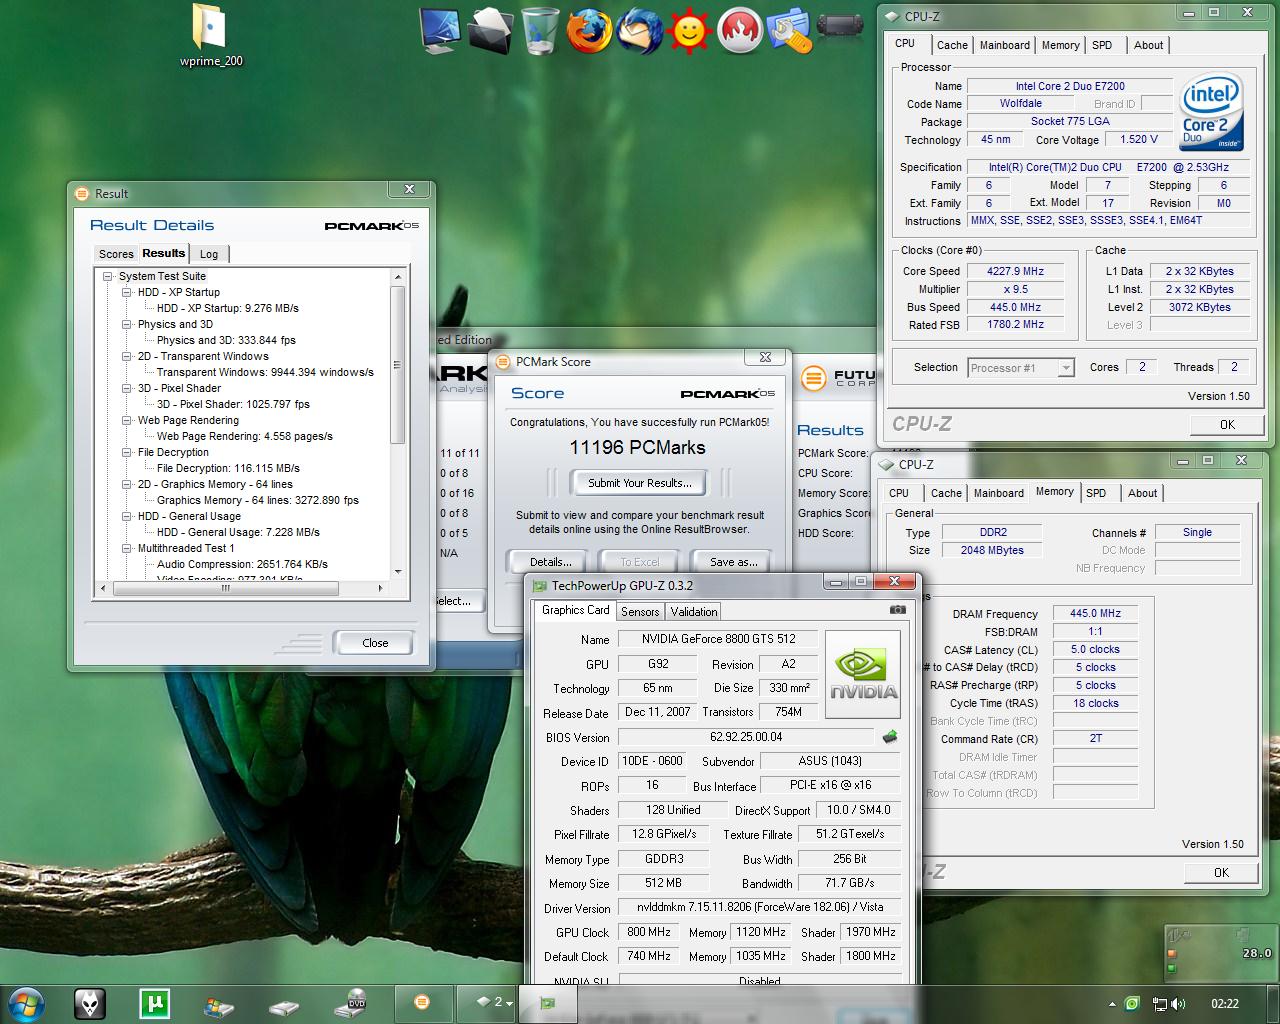Open the black documents folder dock icon
Image resolution: width=1280 pixels, height=1024 pixels.
tap(490, 30)
